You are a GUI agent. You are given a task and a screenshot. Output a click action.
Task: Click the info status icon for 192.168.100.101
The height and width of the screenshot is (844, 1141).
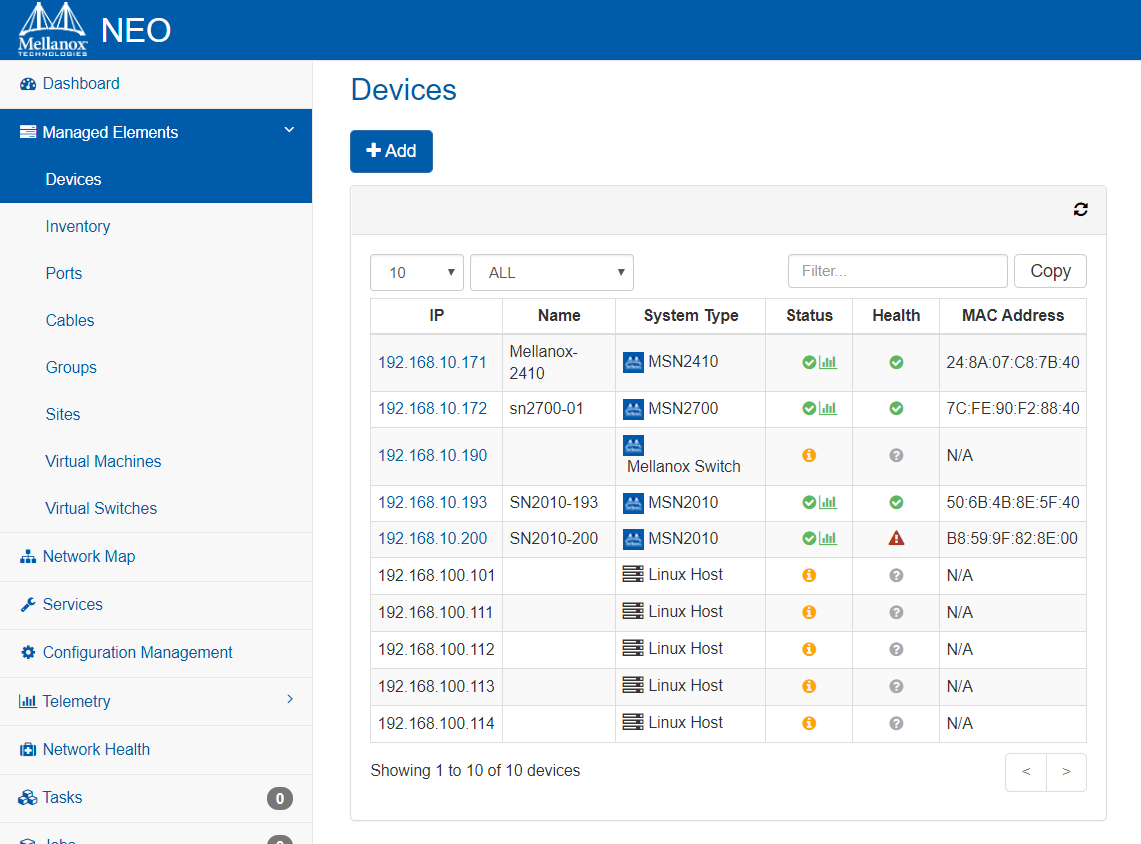[809, 576]
